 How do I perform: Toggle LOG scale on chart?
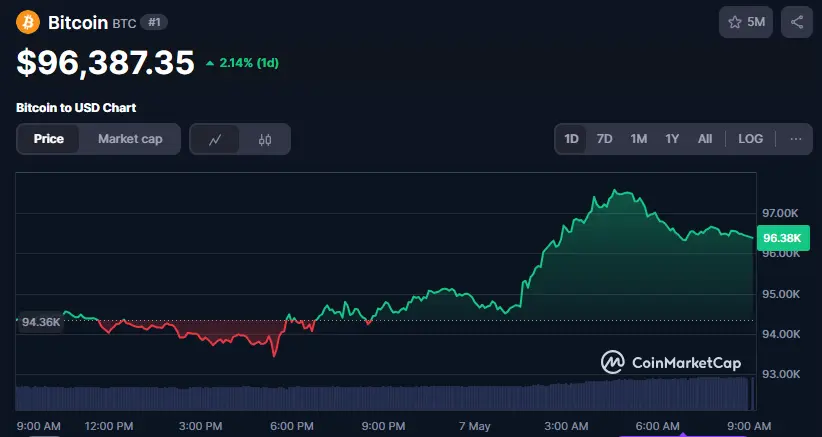(751, 139)
